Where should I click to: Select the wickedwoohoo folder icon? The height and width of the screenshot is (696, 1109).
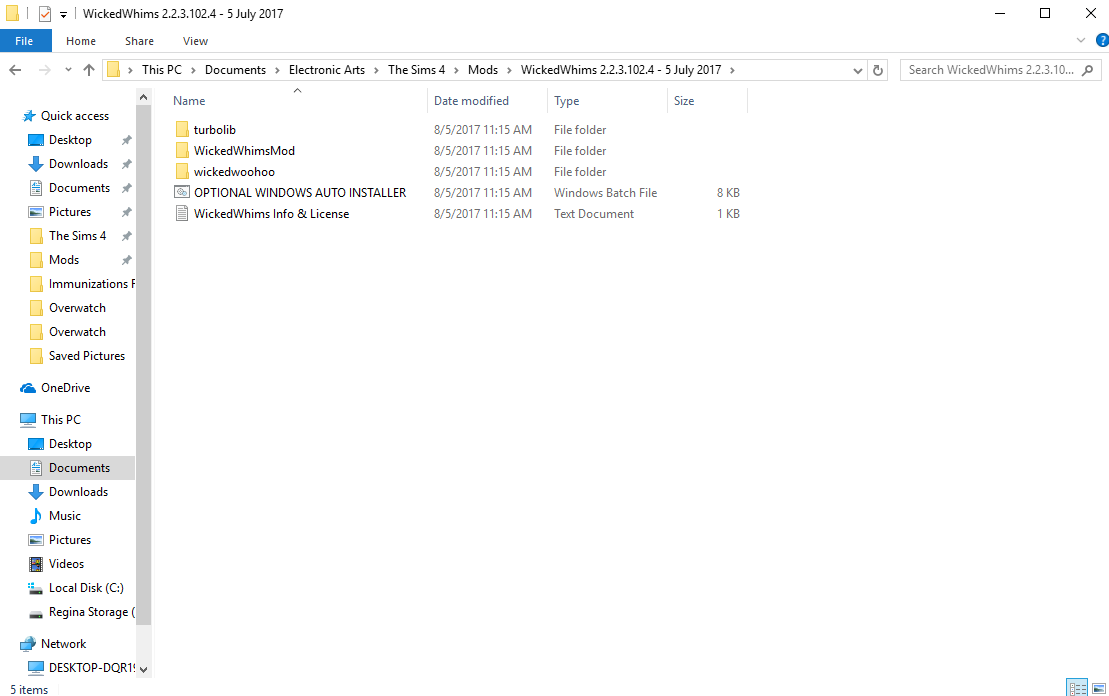(x=182, y=172)
